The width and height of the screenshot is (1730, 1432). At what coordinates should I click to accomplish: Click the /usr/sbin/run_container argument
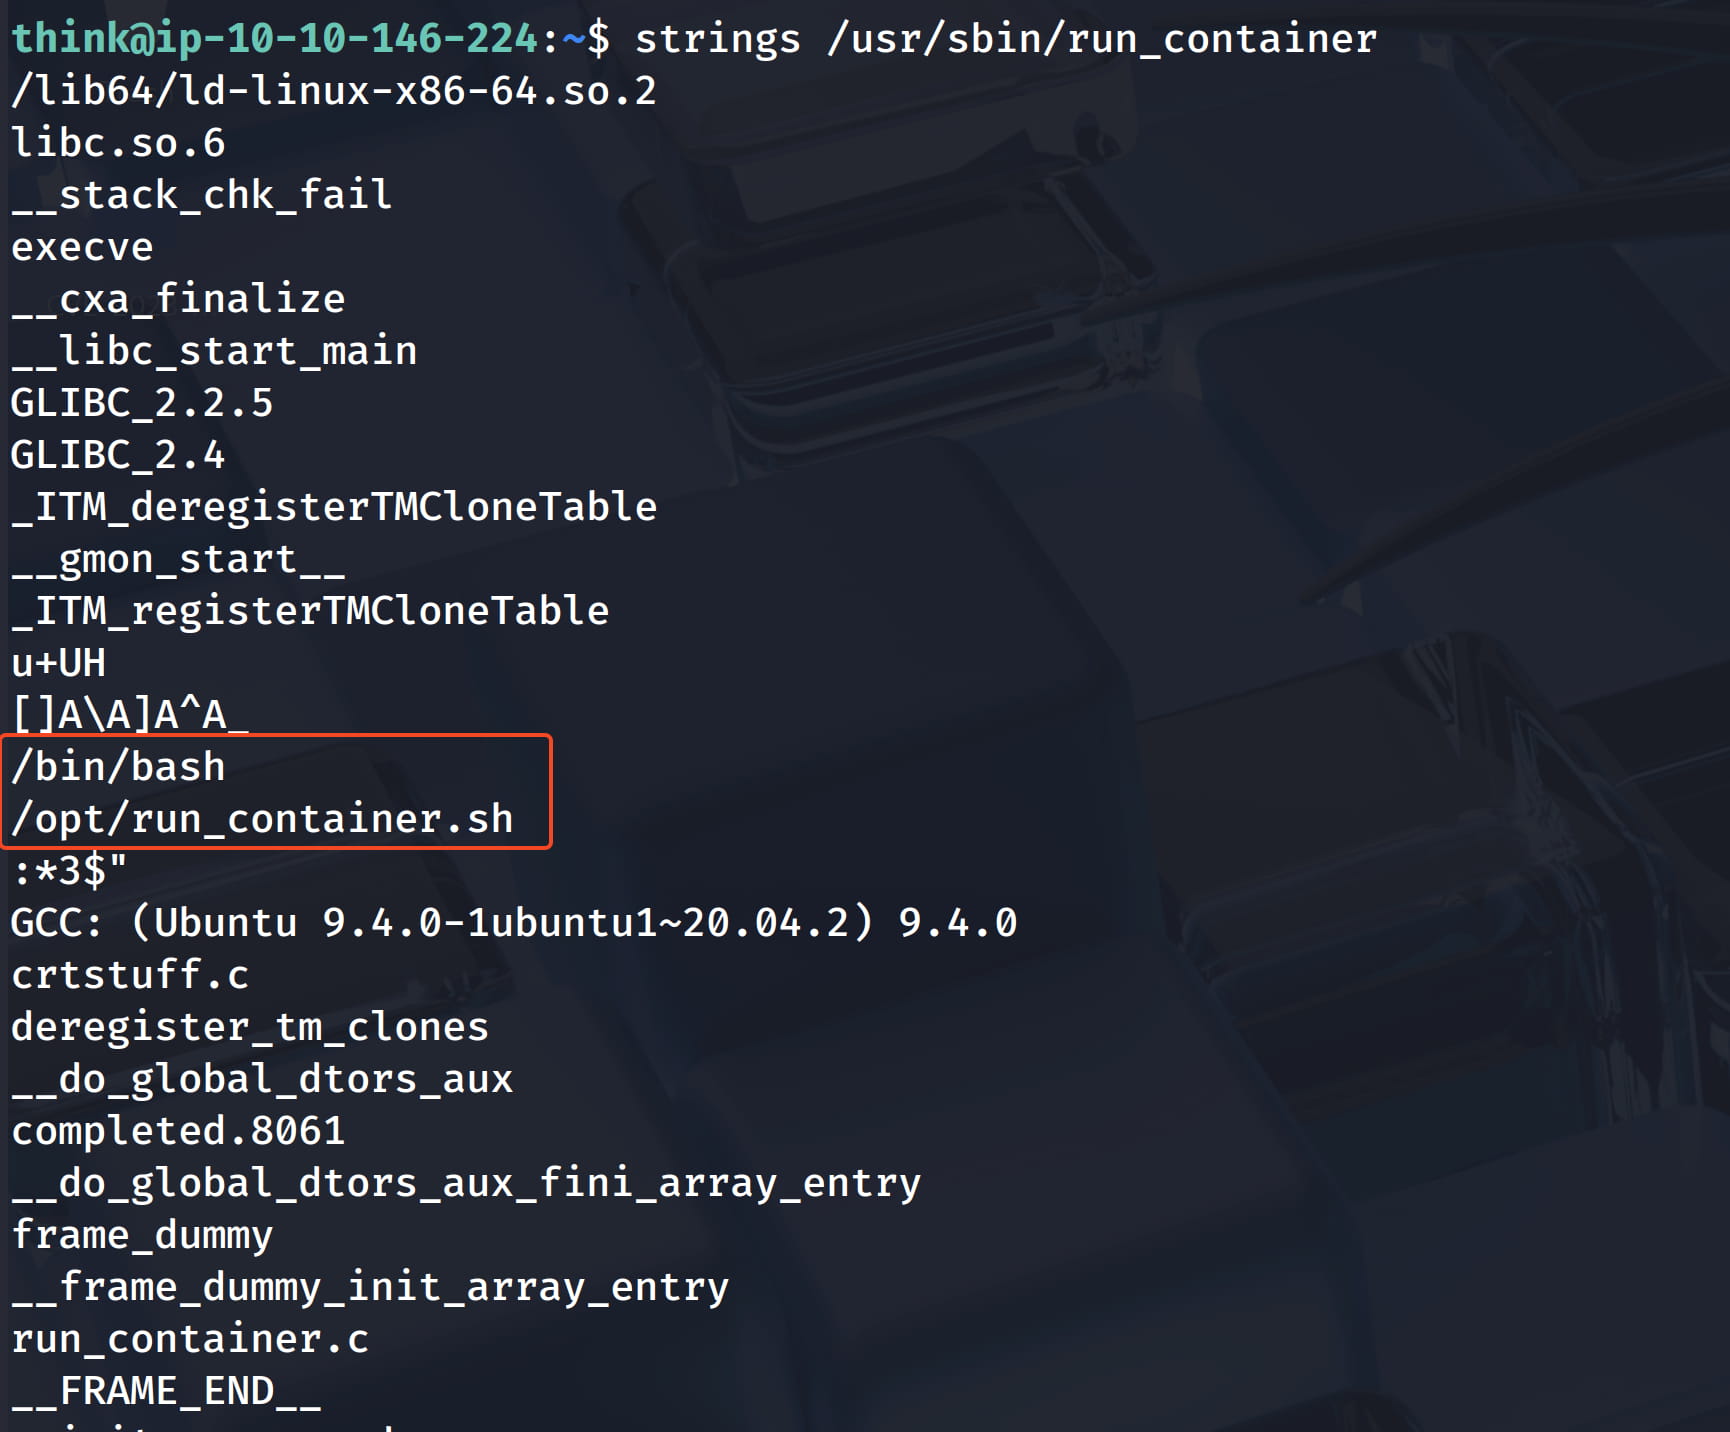point(1102,39)
